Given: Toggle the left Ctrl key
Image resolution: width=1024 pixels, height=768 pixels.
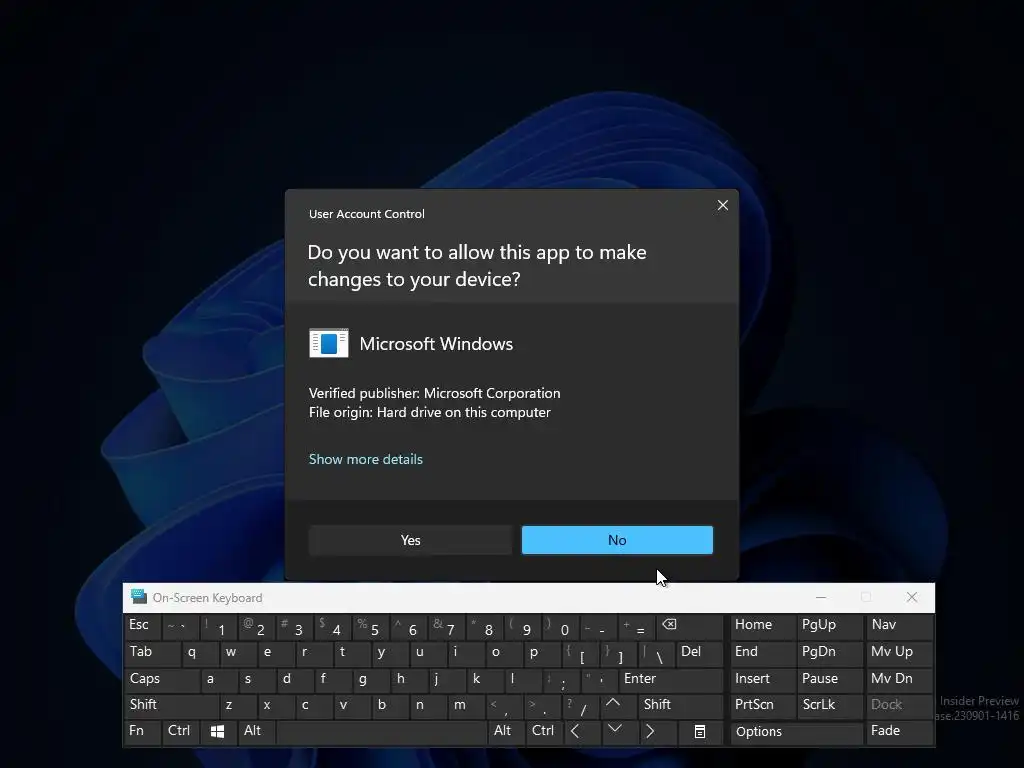Looking at the screenshot, I should (x=181, y=731).
